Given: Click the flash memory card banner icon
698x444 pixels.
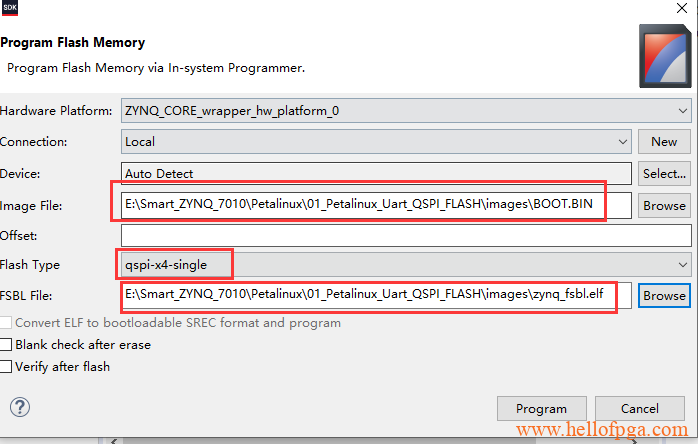Looking at the screenshot, I should [665, 56].
